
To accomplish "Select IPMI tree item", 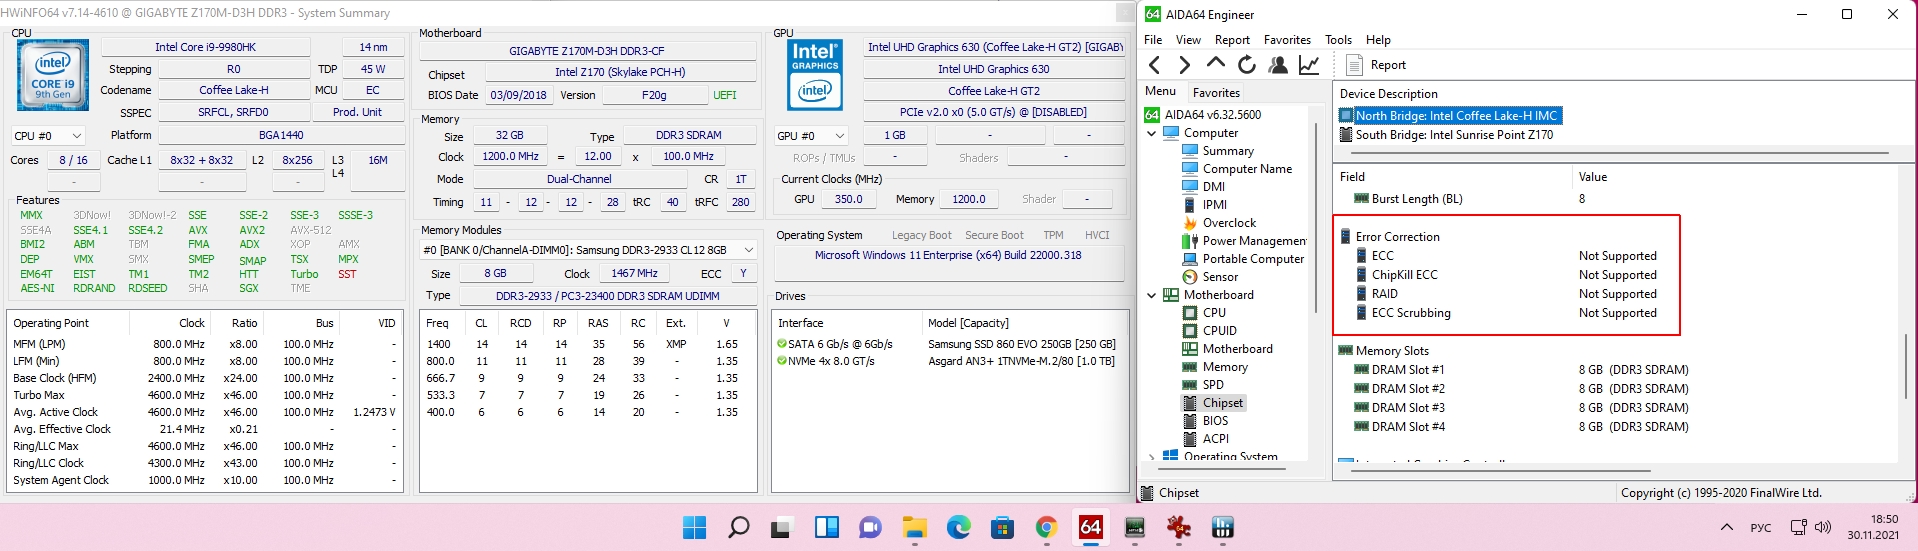I will 1204,205.
